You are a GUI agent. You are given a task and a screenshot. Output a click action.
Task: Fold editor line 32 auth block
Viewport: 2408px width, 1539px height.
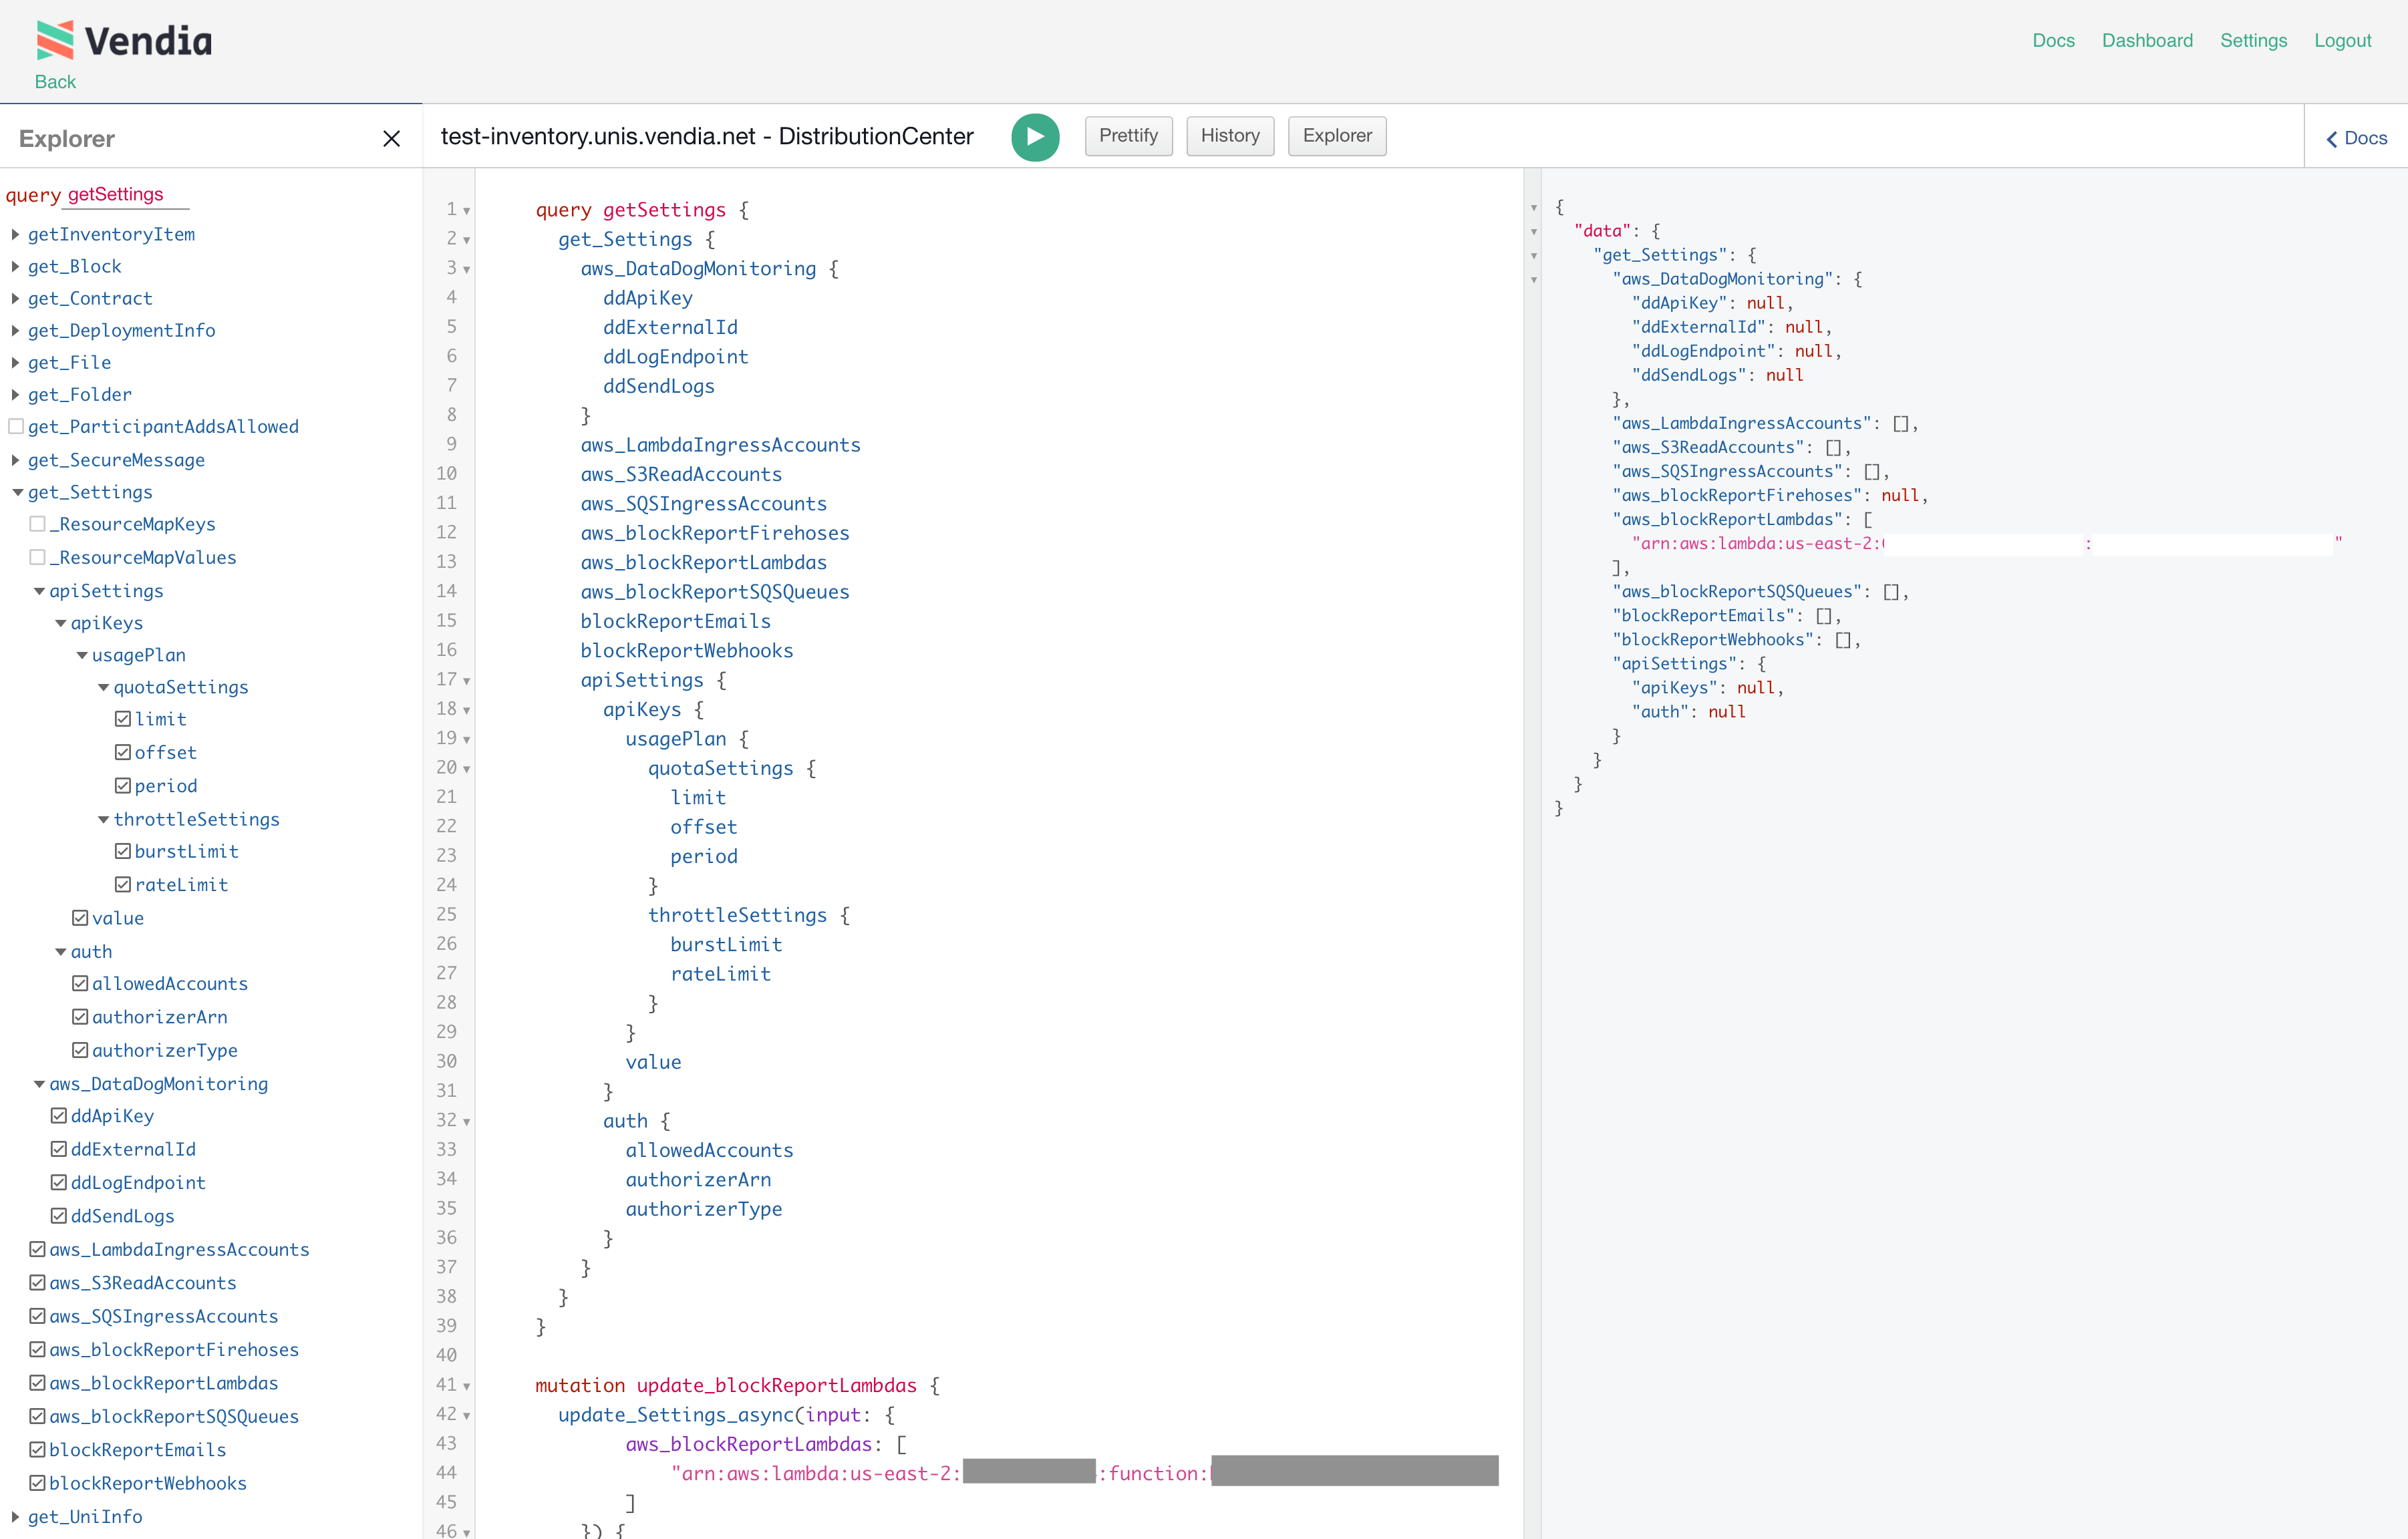467,1122
